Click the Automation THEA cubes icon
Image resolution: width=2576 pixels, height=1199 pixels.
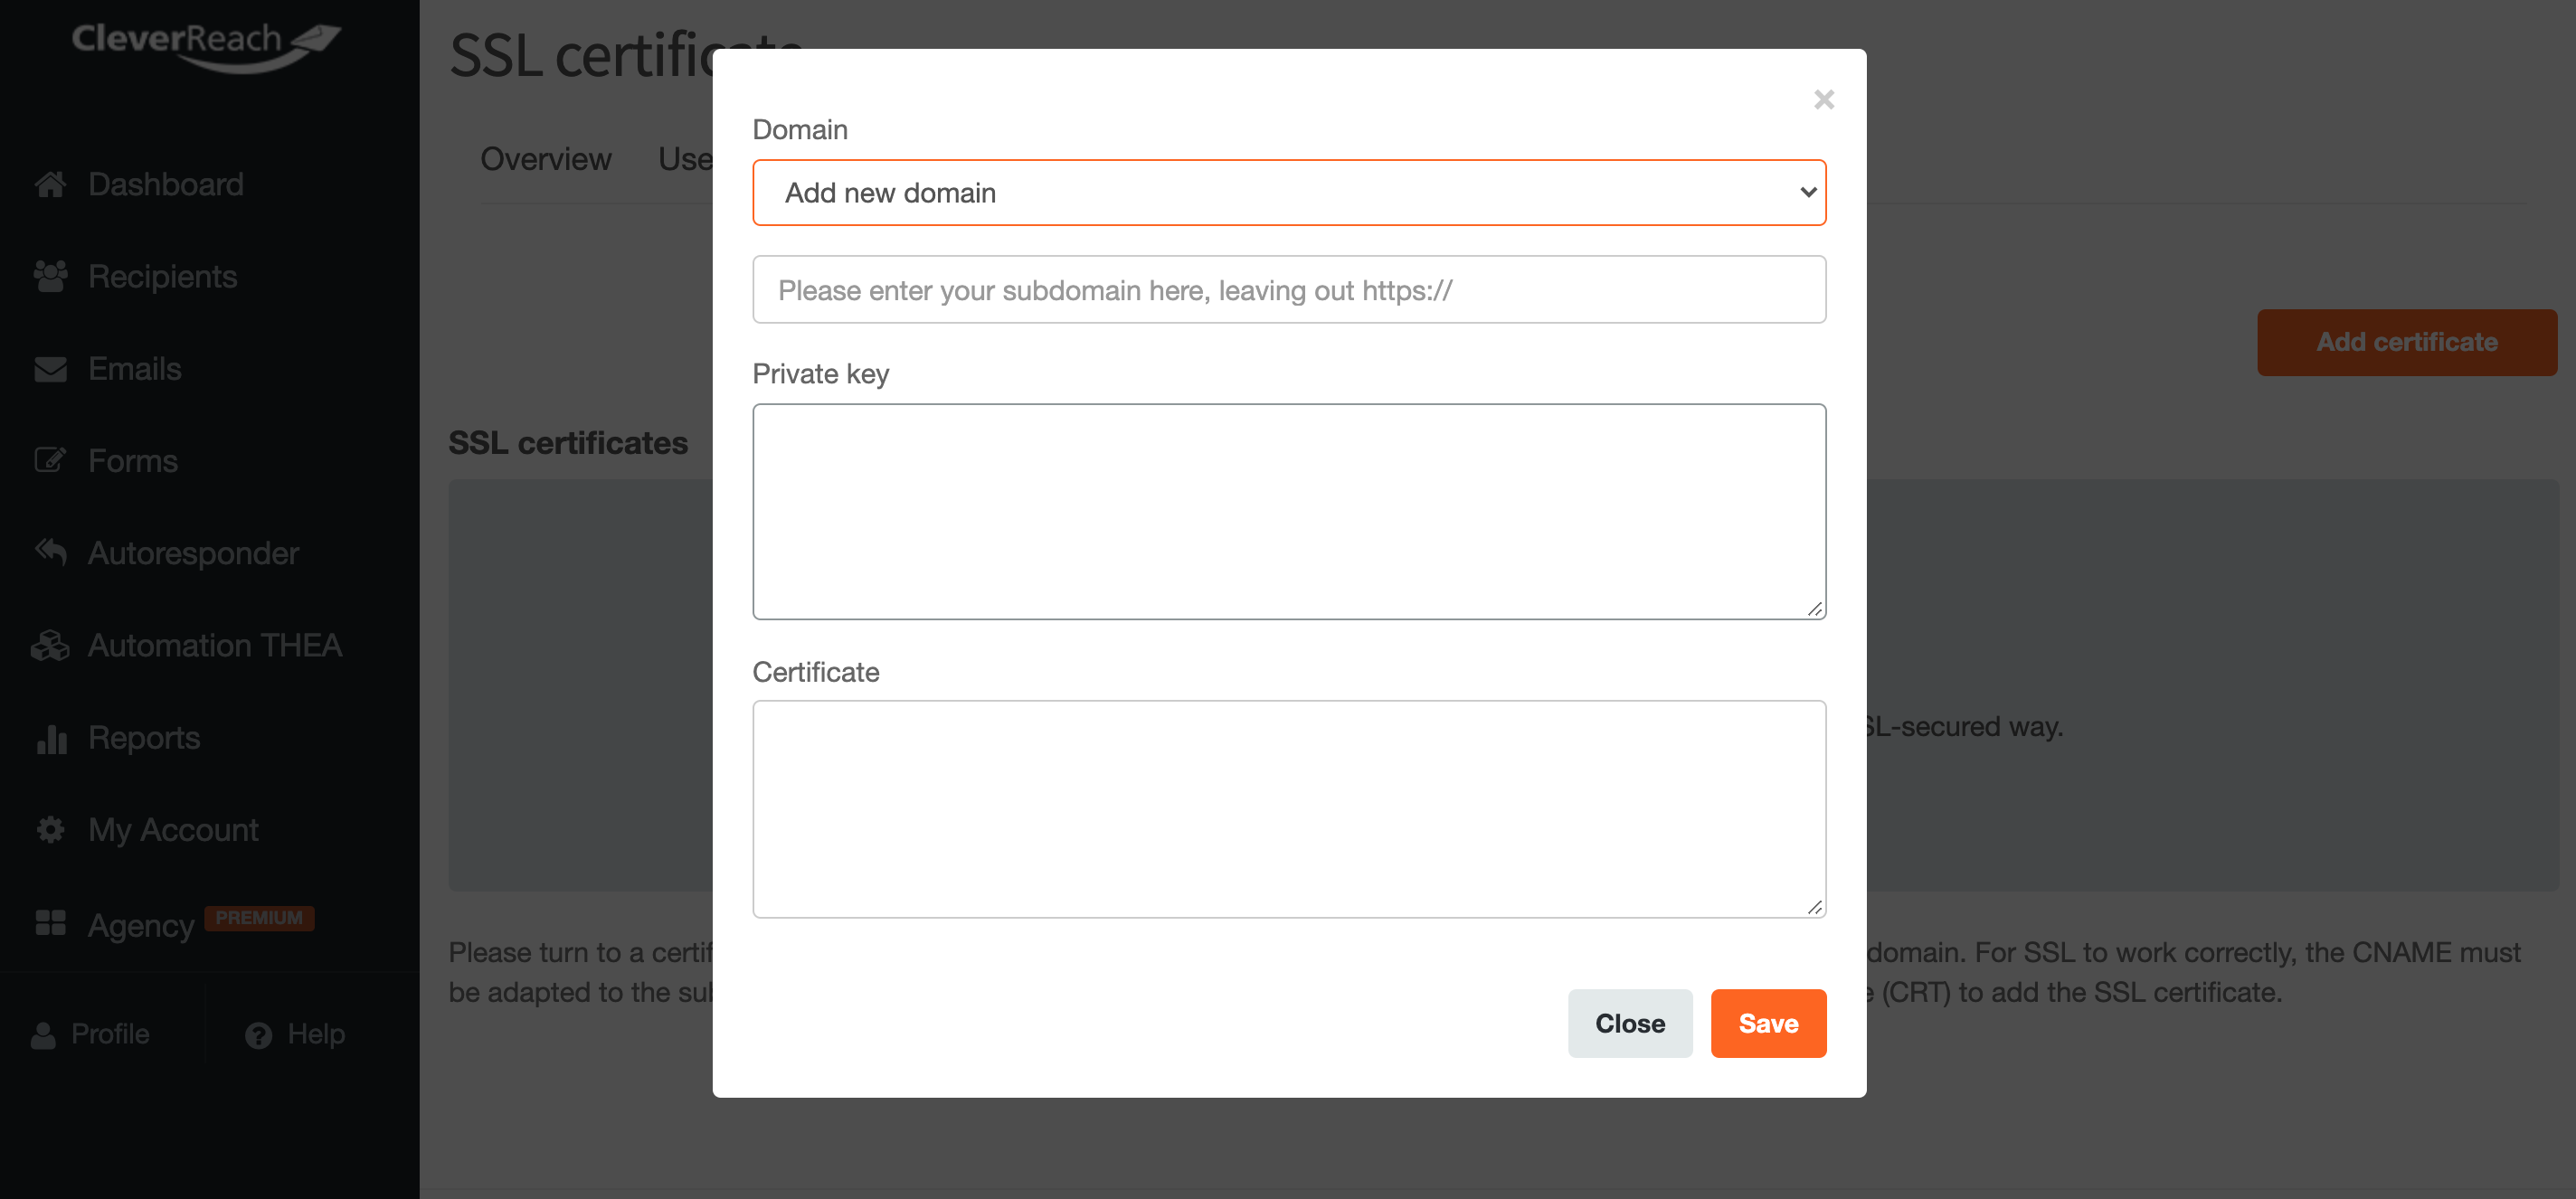[x=50, y=645]
